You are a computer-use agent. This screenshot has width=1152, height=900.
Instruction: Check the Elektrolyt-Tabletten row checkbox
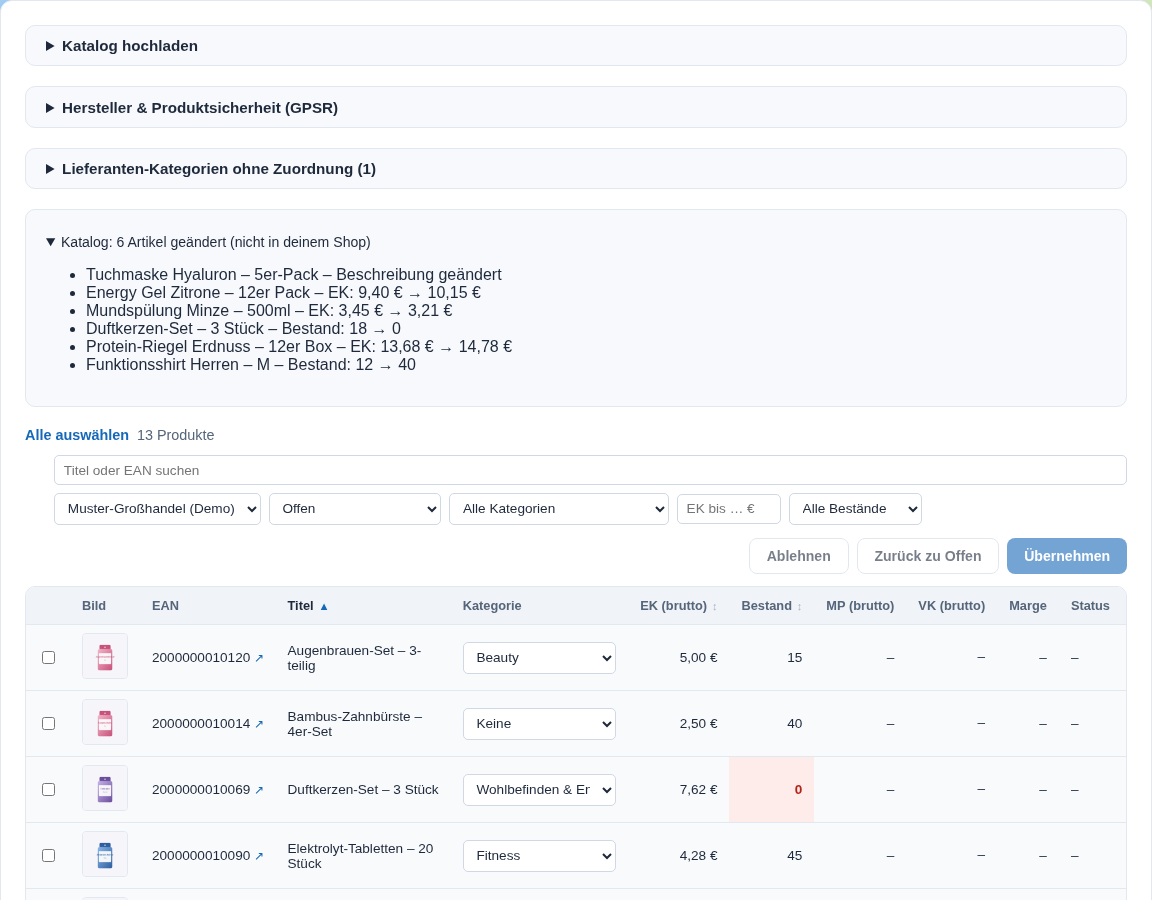48,856
